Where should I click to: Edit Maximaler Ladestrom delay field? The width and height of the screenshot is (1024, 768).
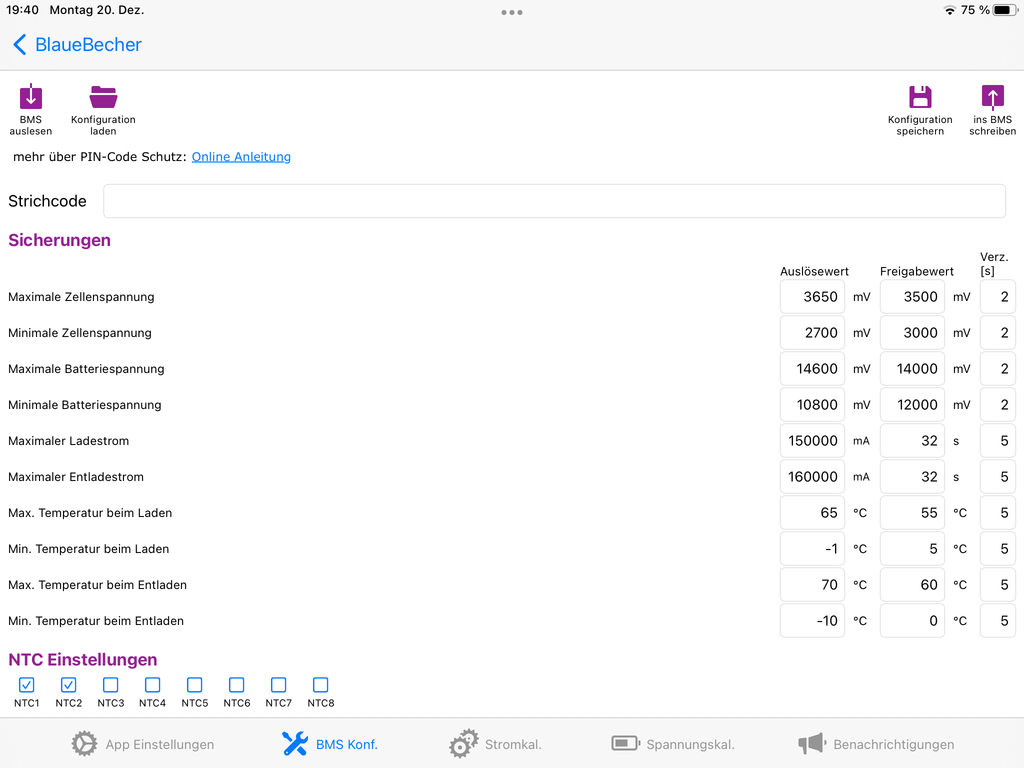pyautogui.click(x=998, y=441)
